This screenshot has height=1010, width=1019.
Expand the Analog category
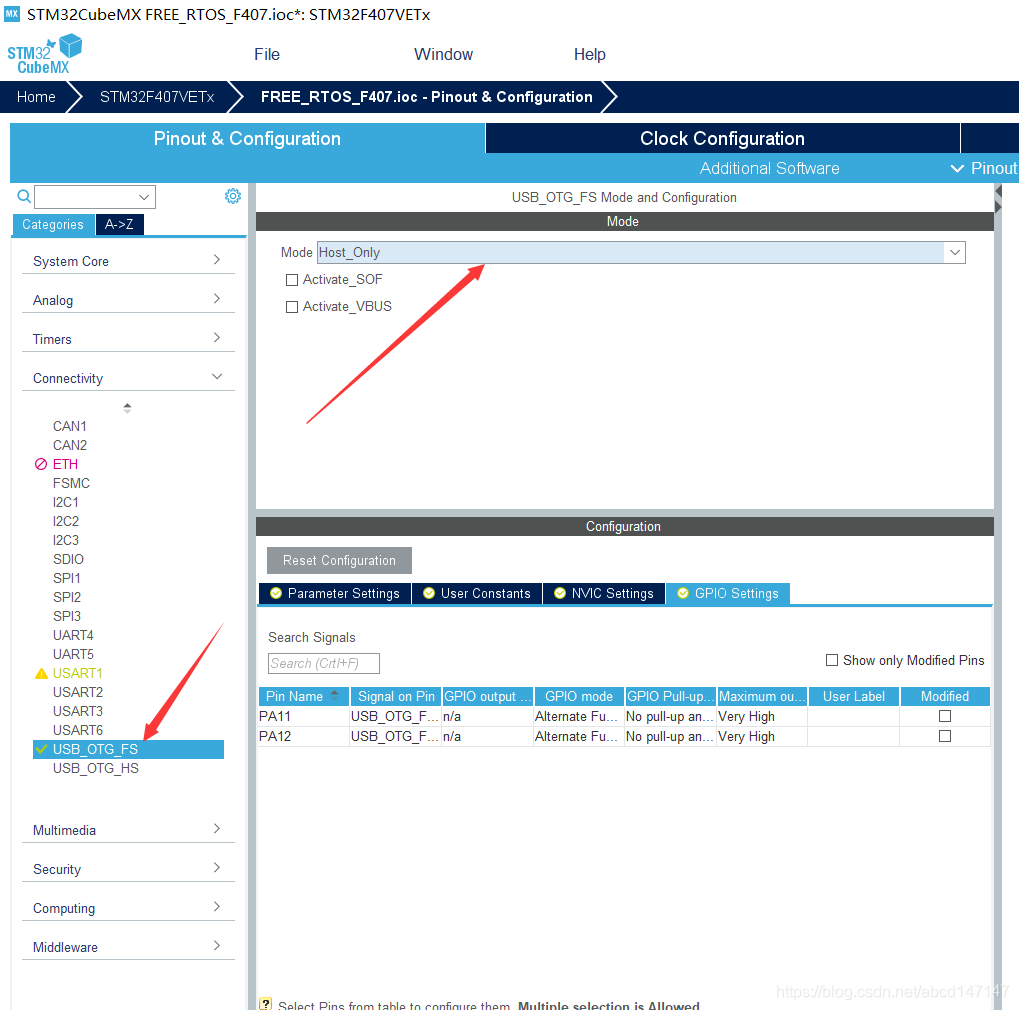pos(128,300)
